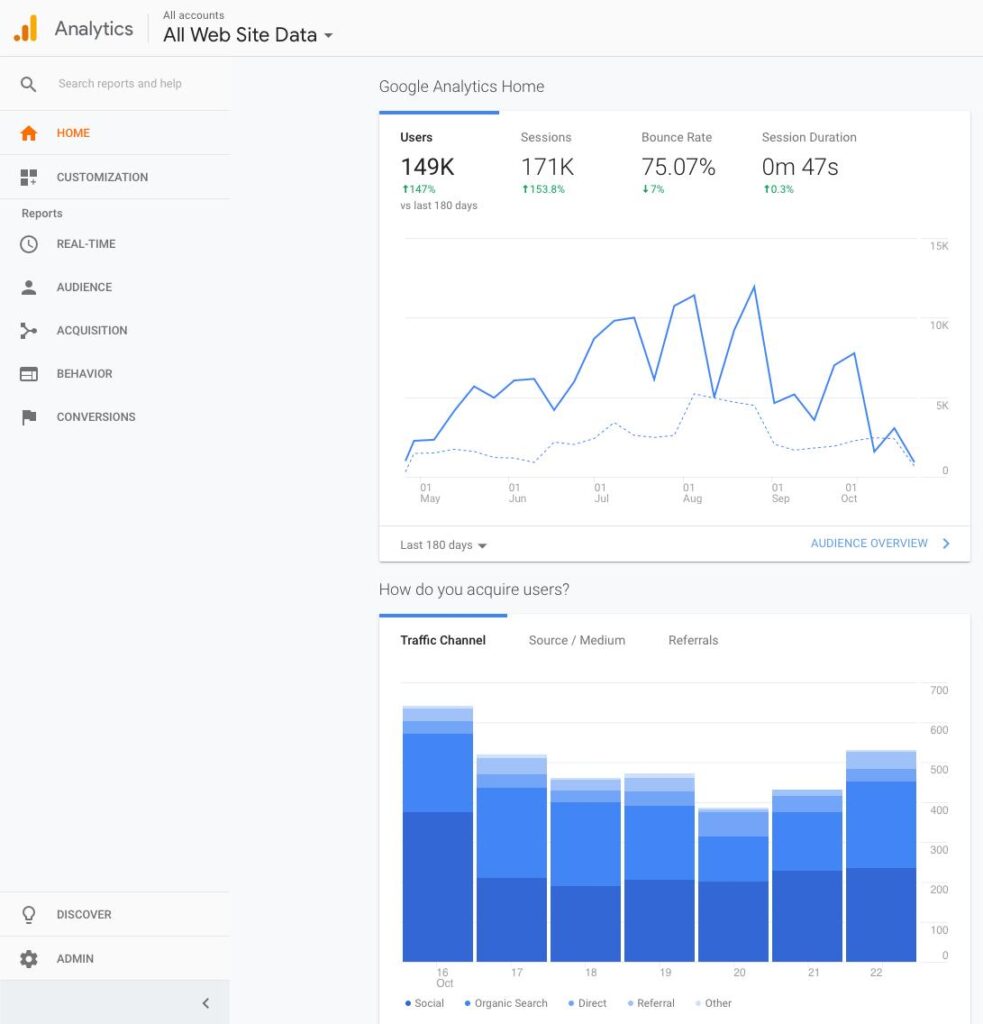Click the Conversions flag icon
This screenshot has height=1024, width=983.
[x=29, y=417]
